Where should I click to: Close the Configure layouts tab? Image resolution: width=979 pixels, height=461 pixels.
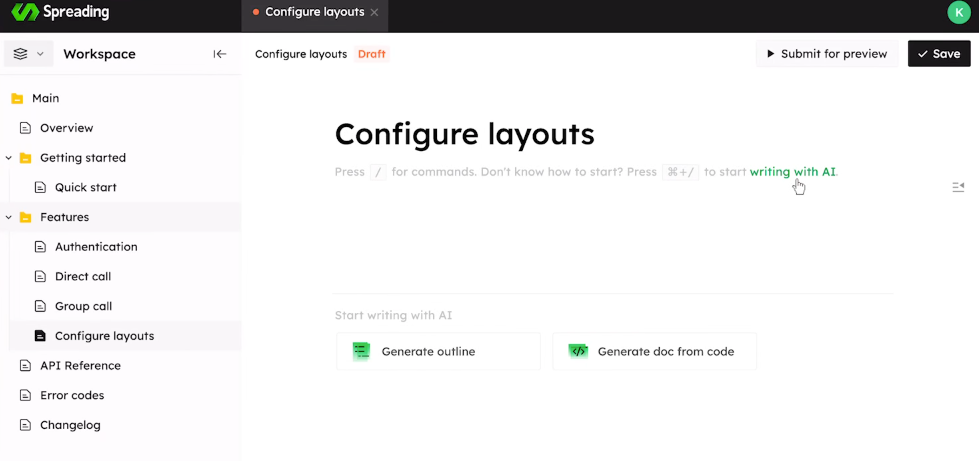(x=374, y=12)
